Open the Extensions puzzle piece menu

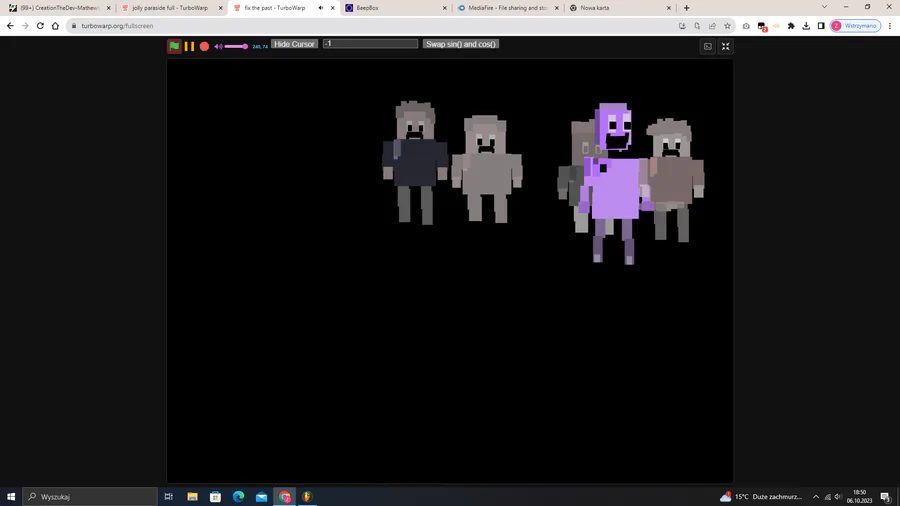tap(791, 26)
